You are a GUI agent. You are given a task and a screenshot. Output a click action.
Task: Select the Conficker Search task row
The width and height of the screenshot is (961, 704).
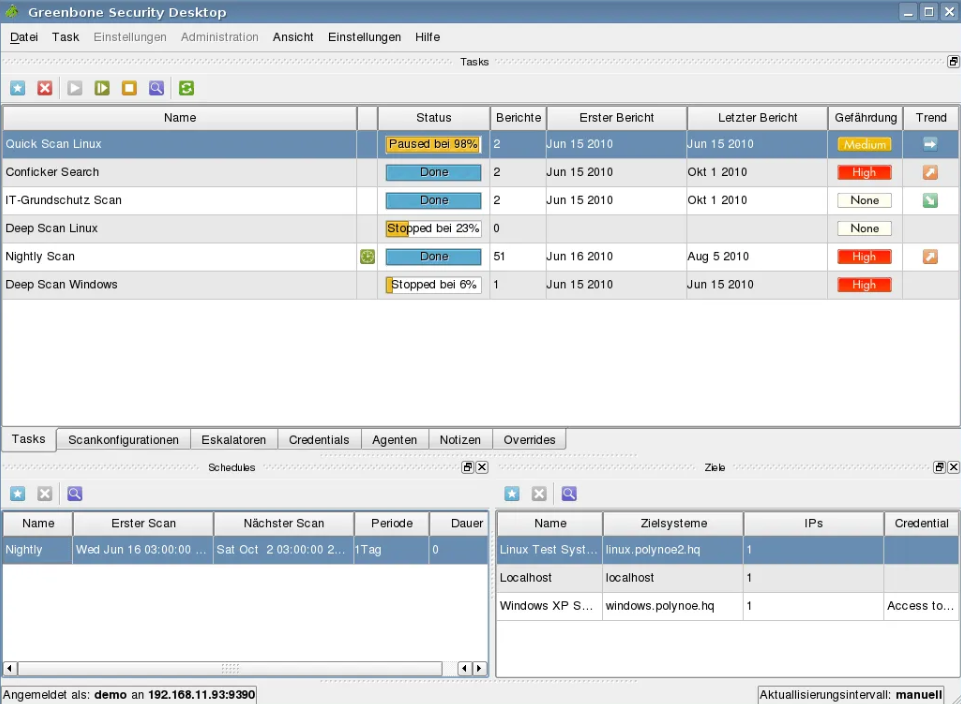(480, 172)
